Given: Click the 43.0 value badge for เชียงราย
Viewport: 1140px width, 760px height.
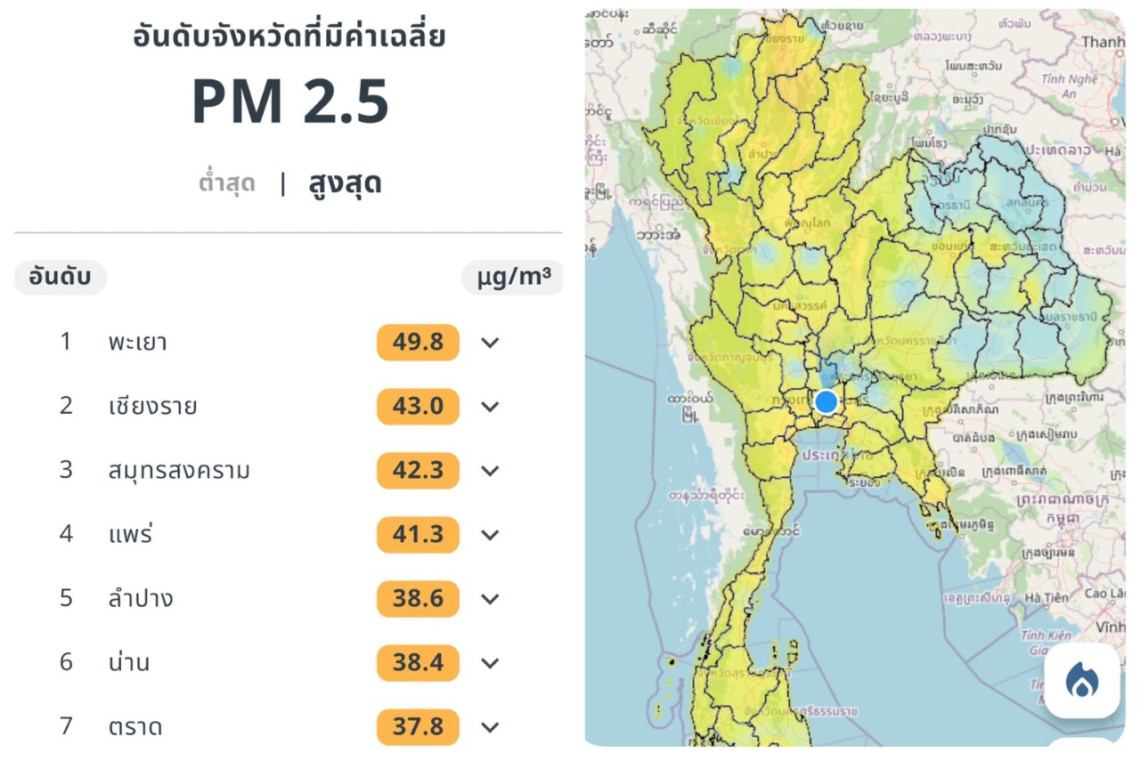Looking at the screenshot, I should pyautogui.click(x=418, y=407).
